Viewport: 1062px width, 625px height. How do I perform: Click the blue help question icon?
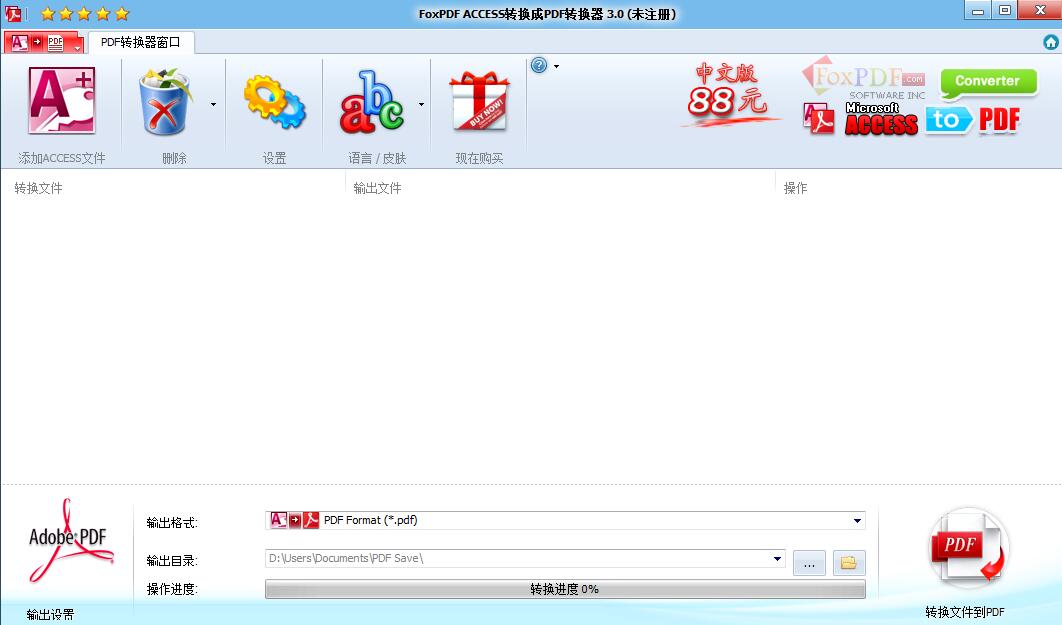(x=538, y=66)
